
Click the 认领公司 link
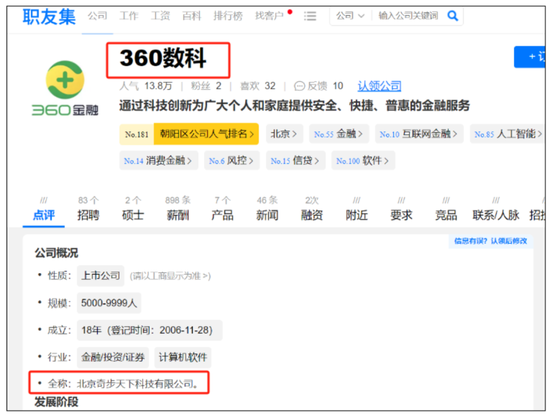tap(379, 86)
